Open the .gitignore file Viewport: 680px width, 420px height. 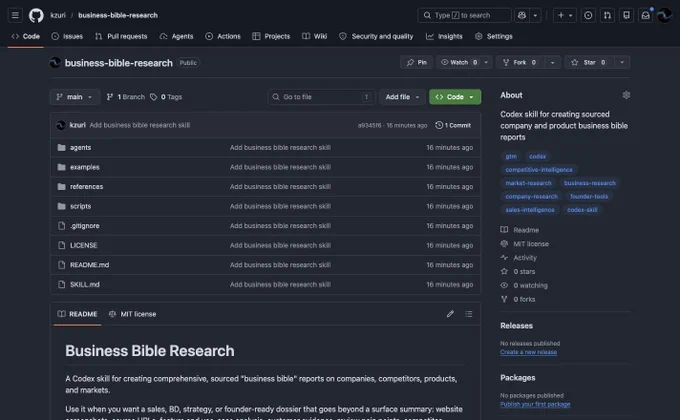[x=85, y=226]
